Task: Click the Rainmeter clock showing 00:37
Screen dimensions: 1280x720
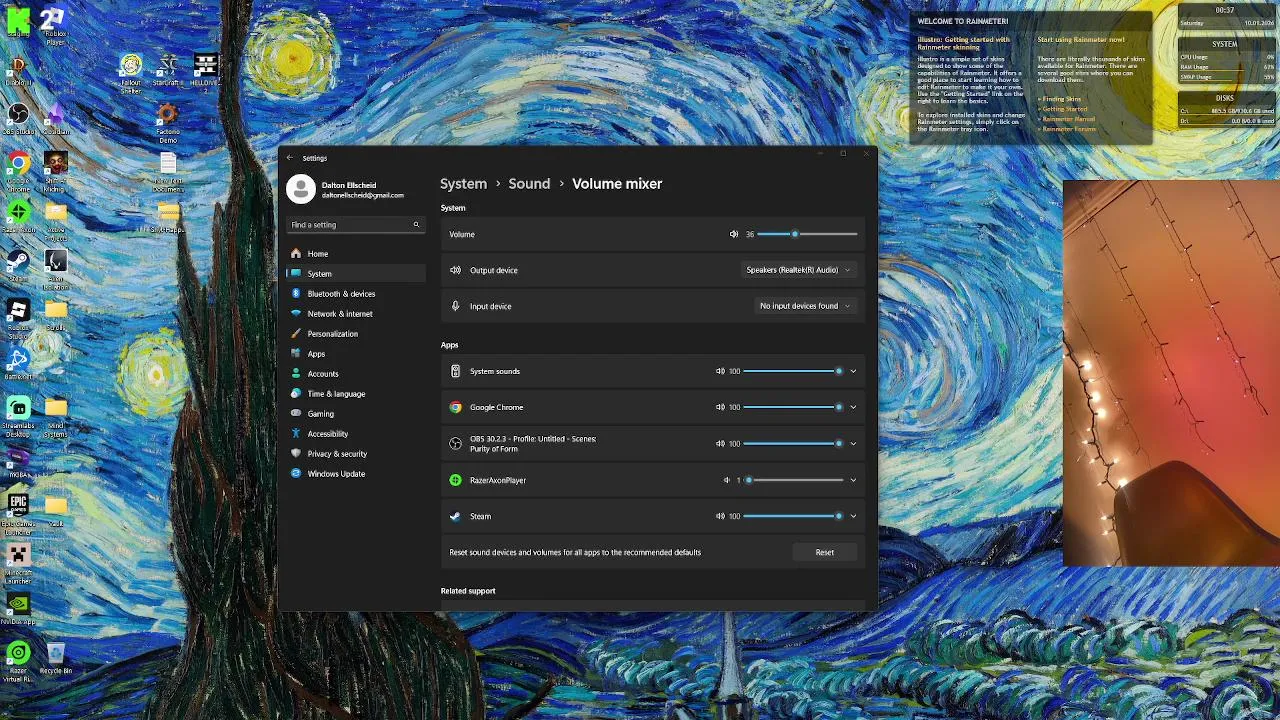Action: pos(1226,16)
